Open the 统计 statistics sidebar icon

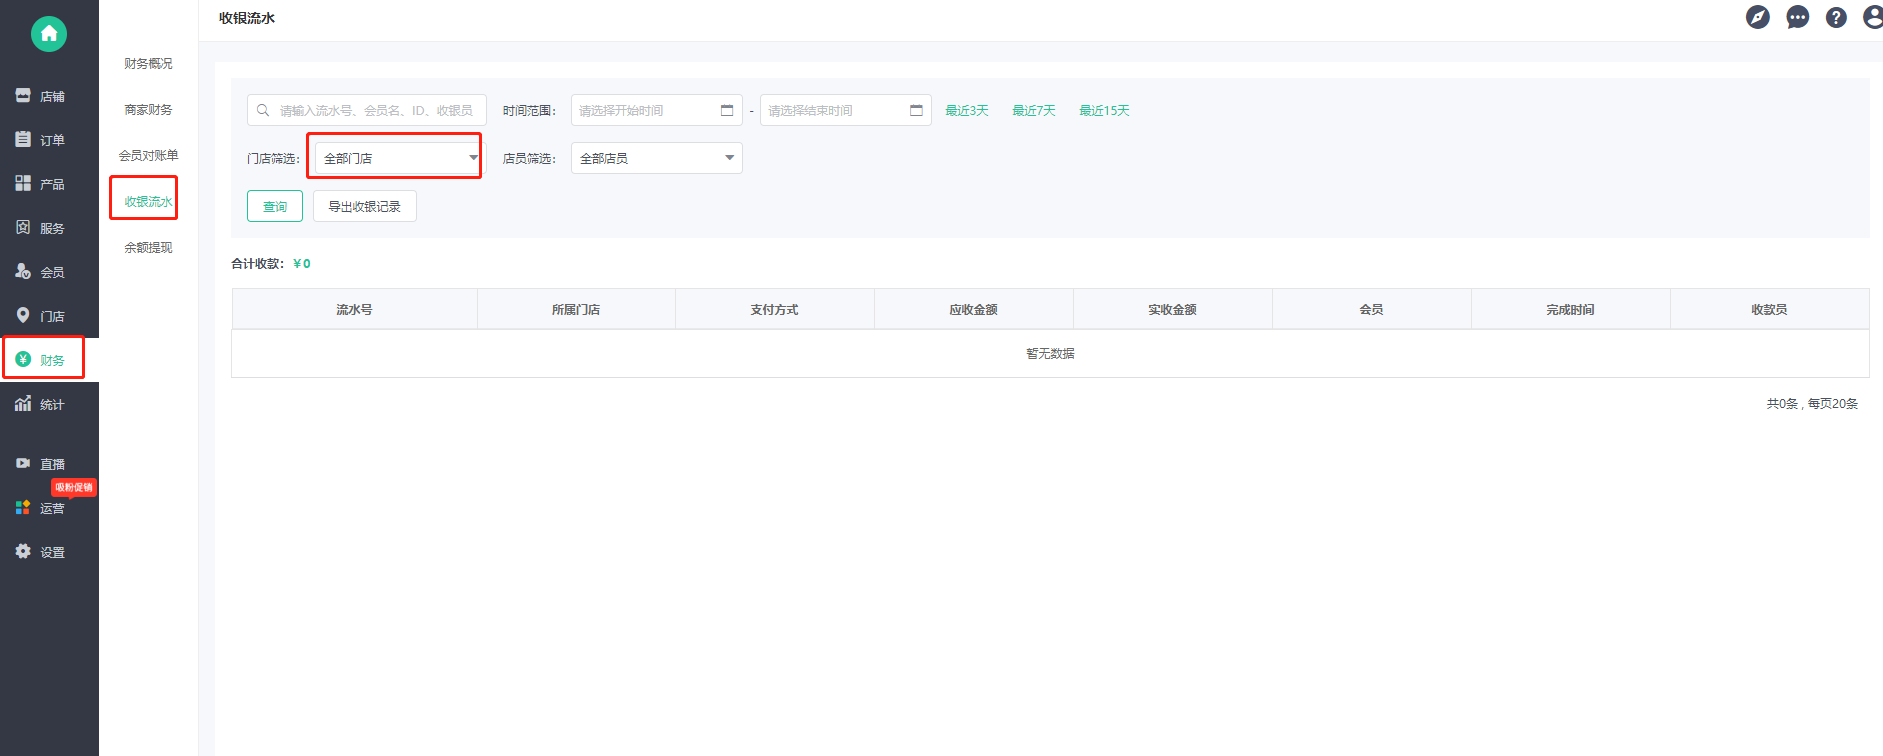(x=23, y=404)
